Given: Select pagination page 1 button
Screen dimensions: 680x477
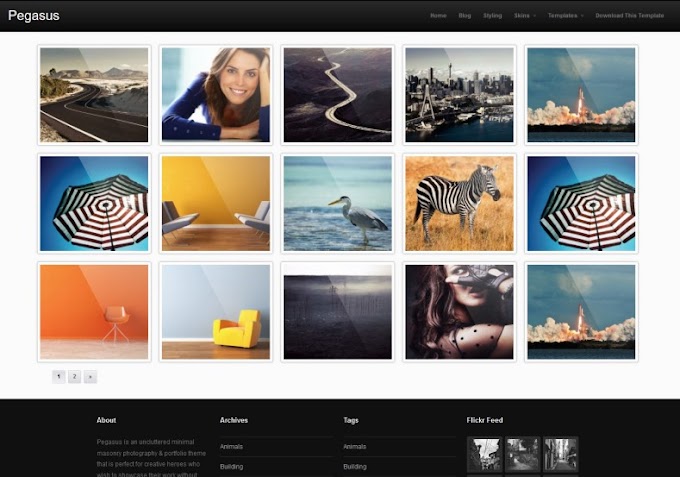Looking at the screenshot, I should point(59,376).
